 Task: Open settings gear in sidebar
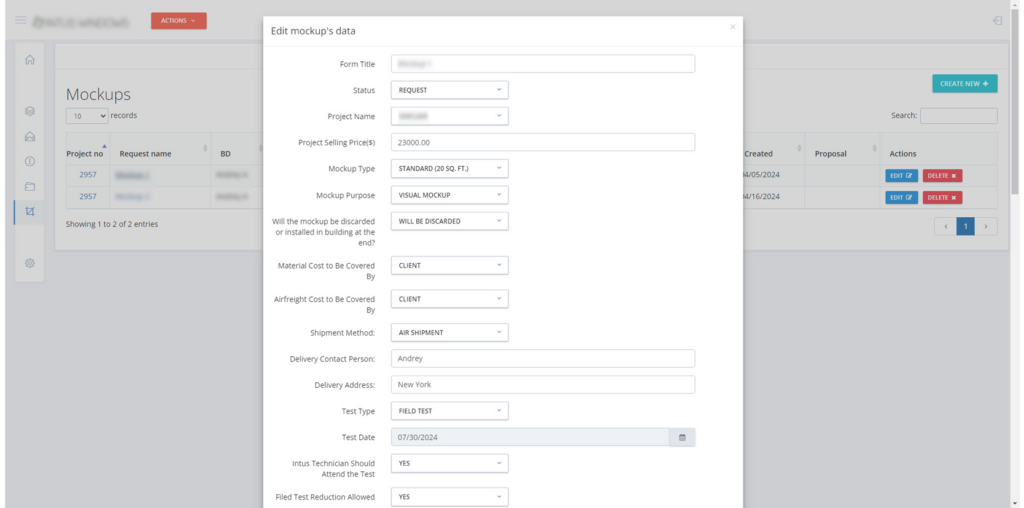(30, 263)
